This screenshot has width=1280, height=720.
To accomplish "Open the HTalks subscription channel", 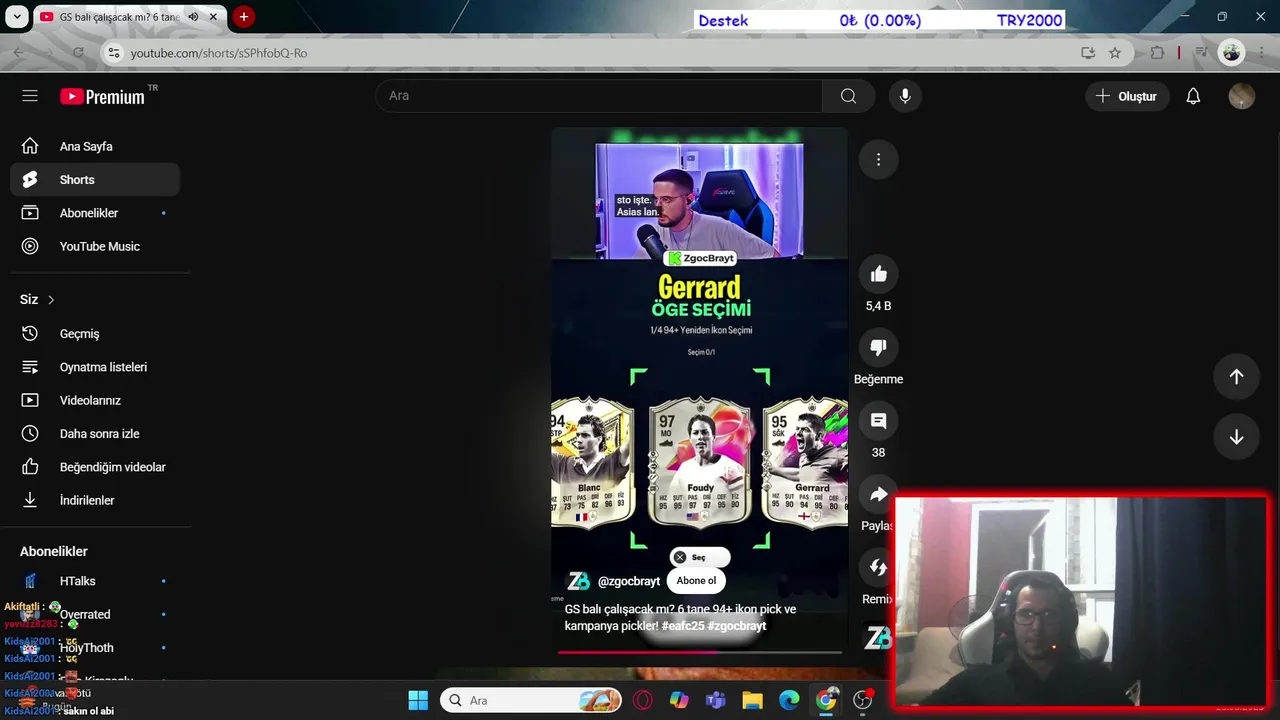I will tap(95, 581).
